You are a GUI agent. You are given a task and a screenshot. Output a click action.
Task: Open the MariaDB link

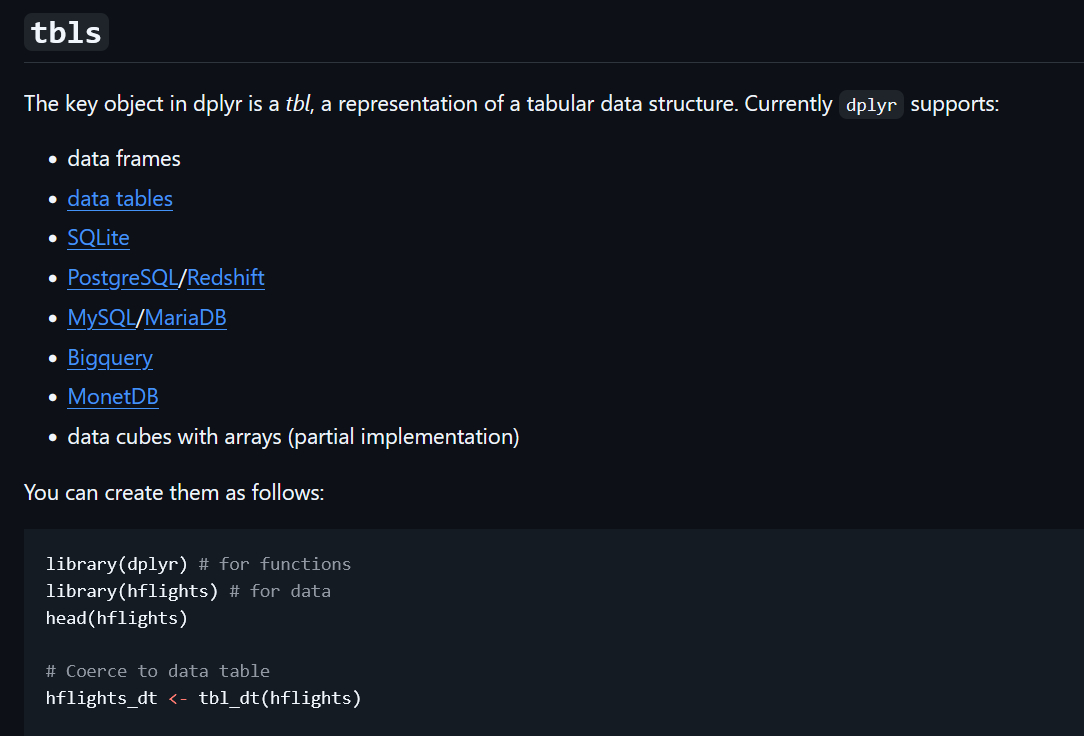(x=186, y=318)
